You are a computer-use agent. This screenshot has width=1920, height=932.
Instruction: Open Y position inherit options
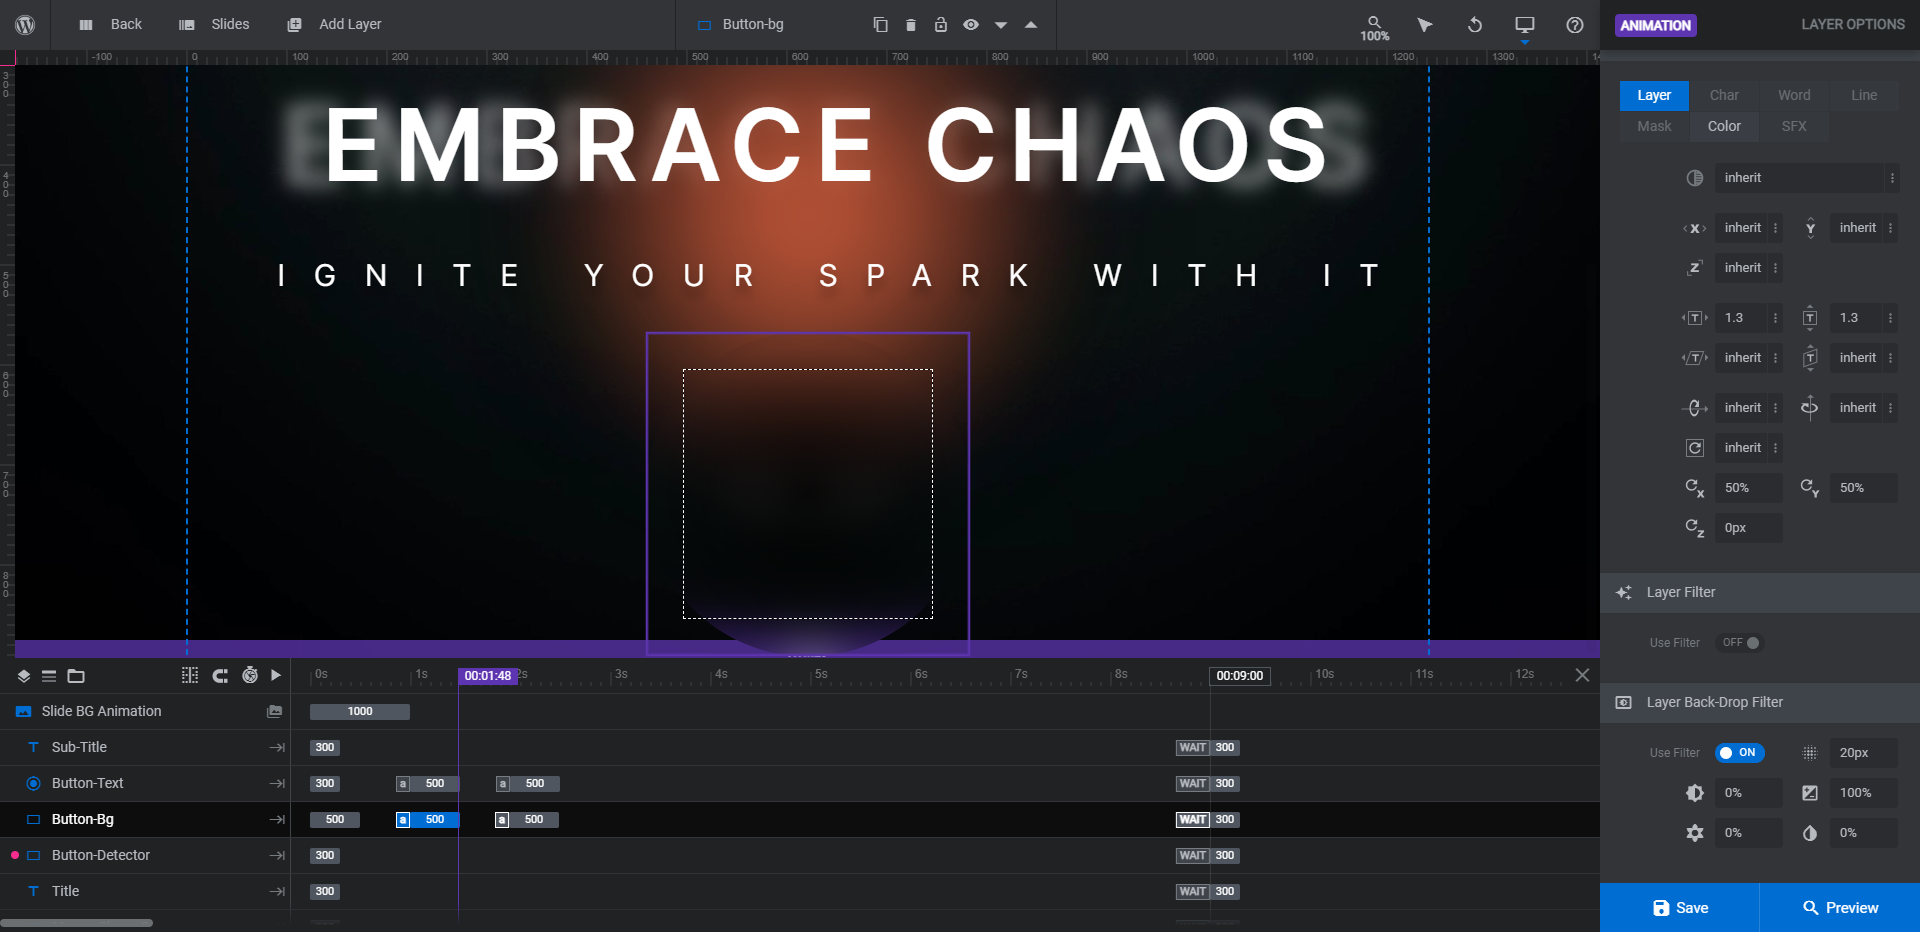(x=1890, y=228)
